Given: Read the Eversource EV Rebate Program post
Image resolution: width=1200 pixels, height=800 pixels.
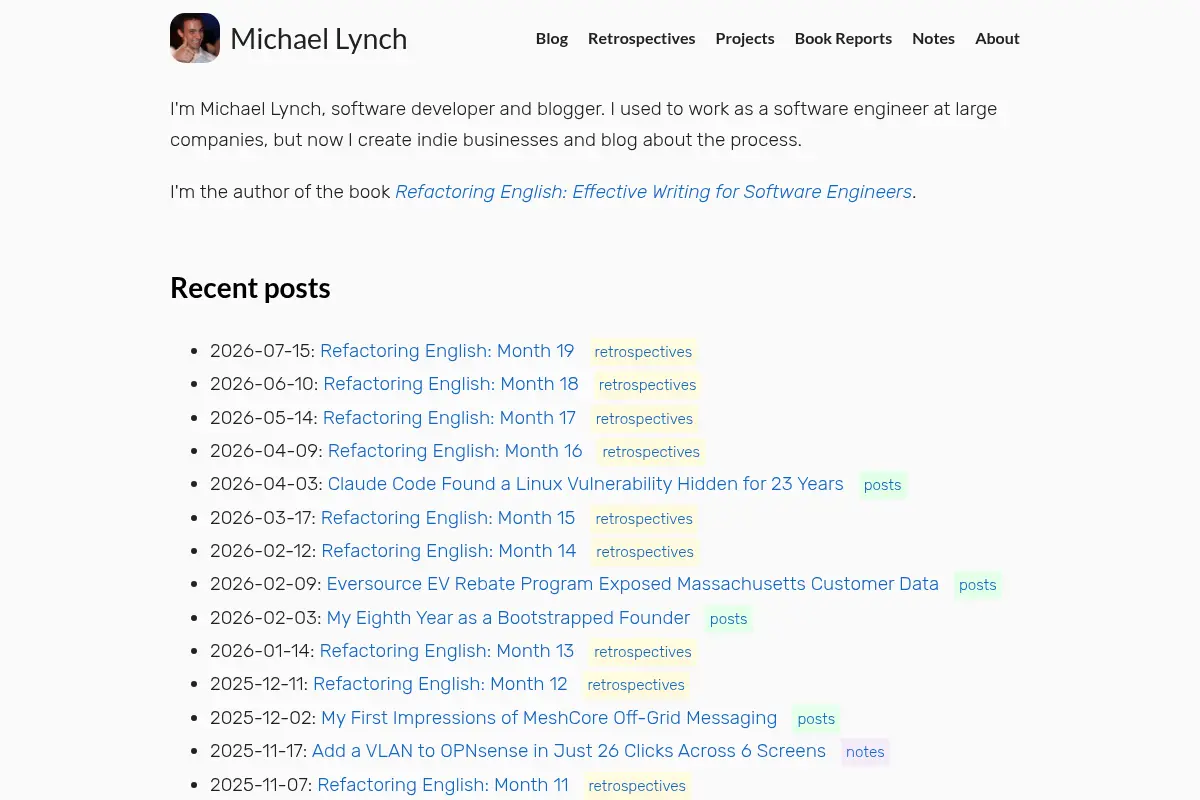Looking at the screenshot, I should 633,584.
